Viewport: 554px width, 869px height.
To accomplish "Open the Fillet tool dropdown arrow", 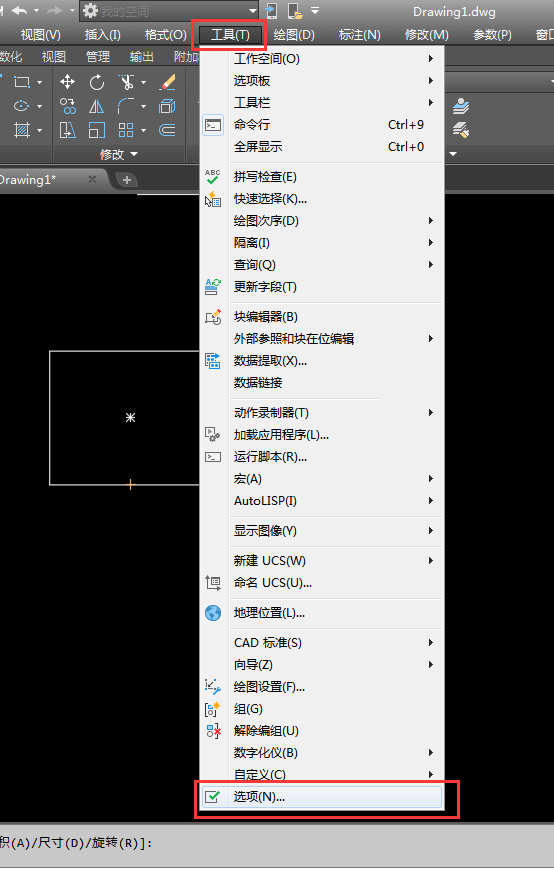I will (x=143, y=106).
